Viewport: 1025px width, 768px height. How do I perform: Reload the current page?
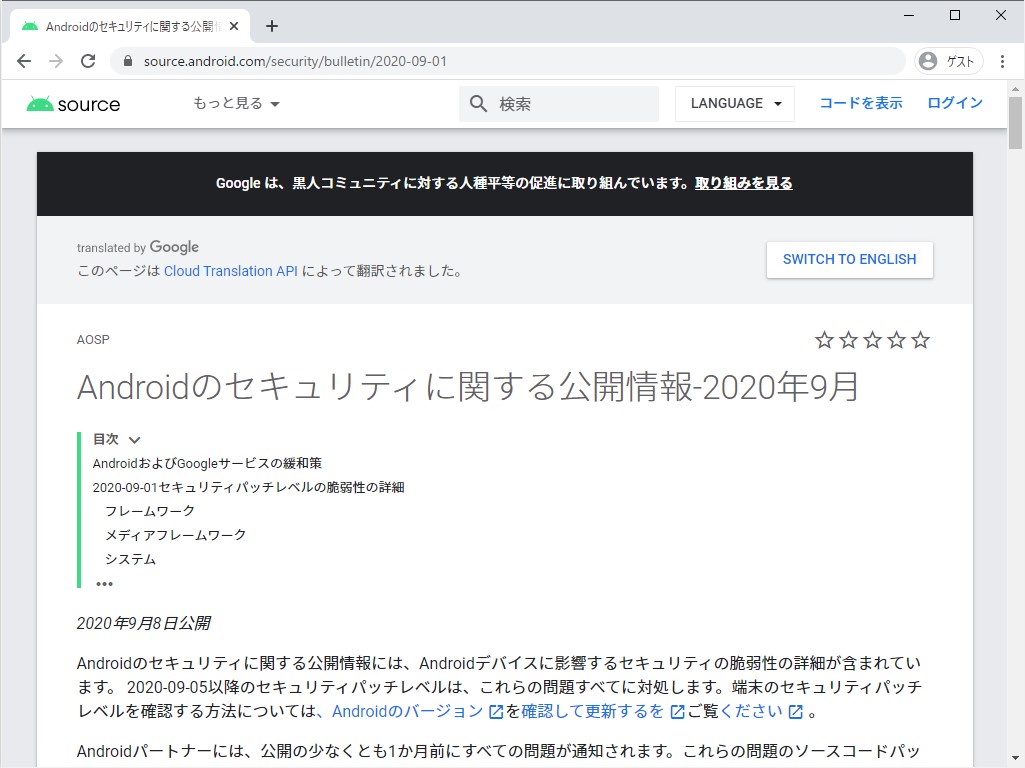pos(88,61)
